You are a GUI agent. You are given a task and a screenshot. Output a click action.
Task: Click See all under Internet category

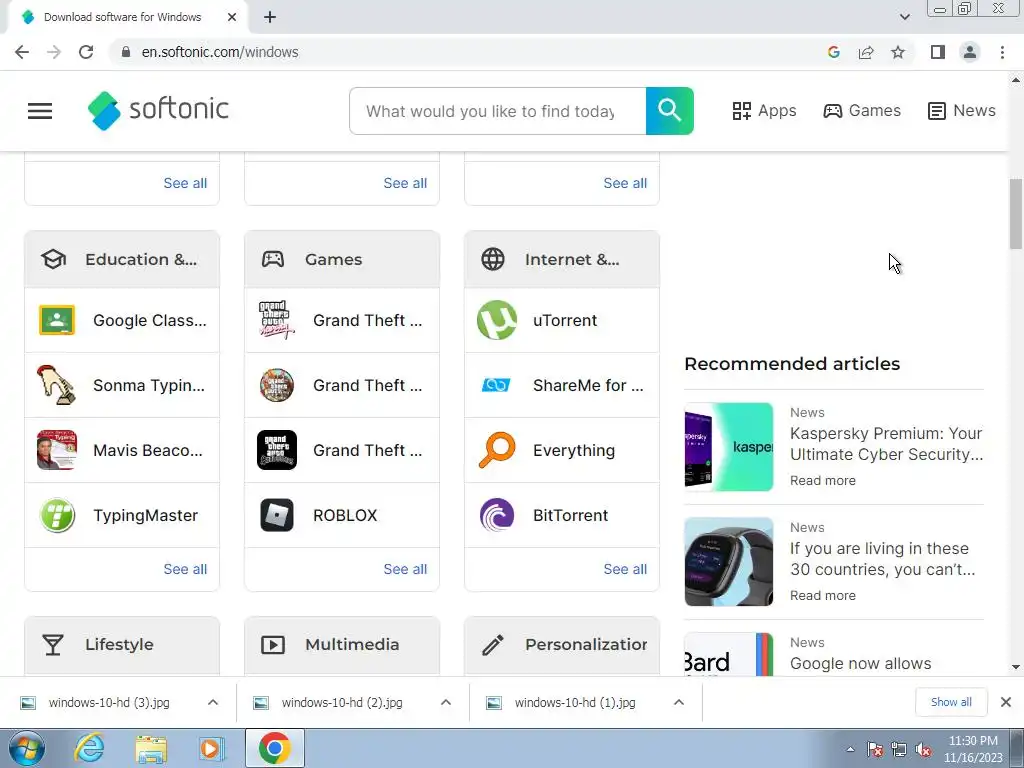(x=626, y=569)
